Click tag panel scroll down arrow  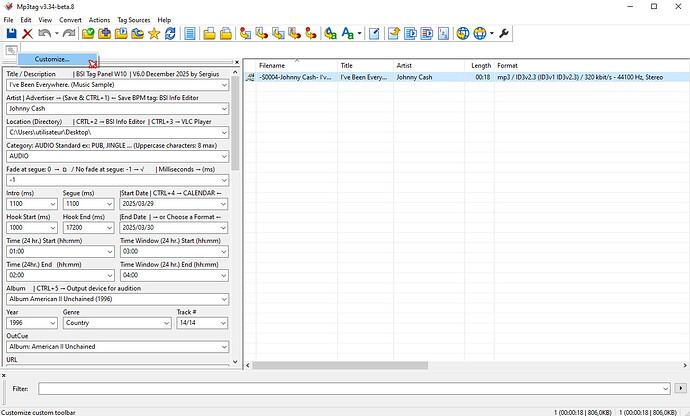(235, 362)
